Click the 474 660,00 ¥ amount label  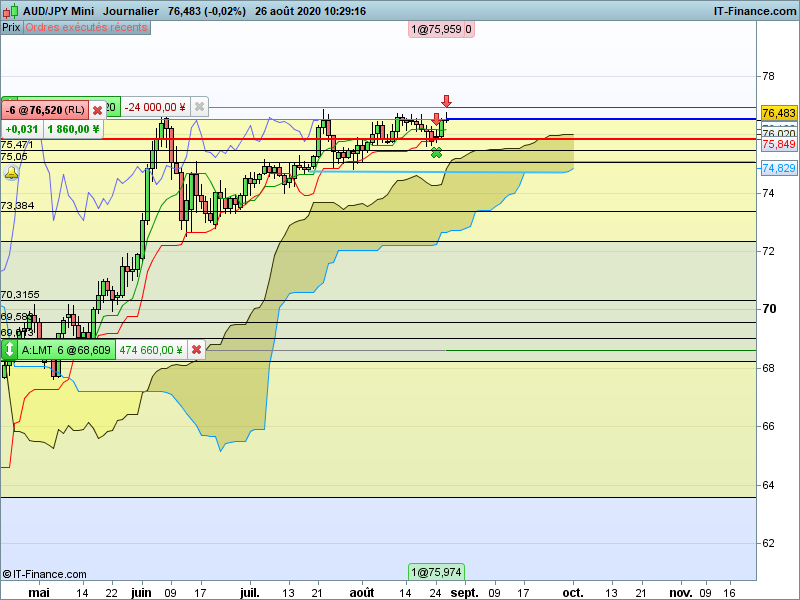coord(151,350)
